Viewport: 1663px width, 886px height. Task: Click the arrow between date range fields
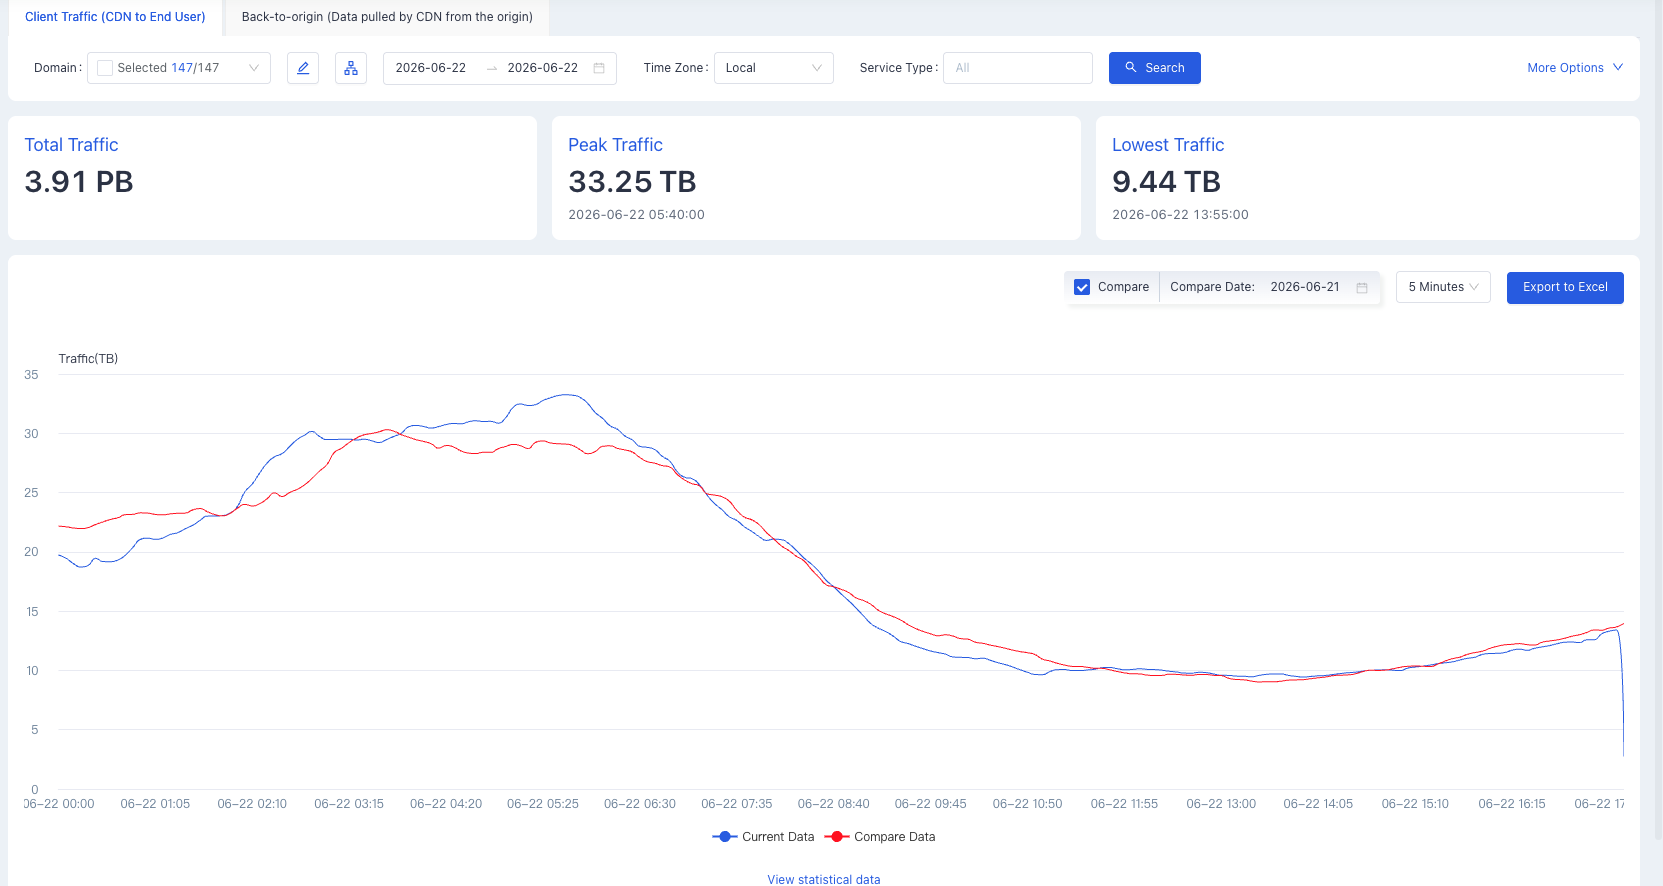click(492, 68)
